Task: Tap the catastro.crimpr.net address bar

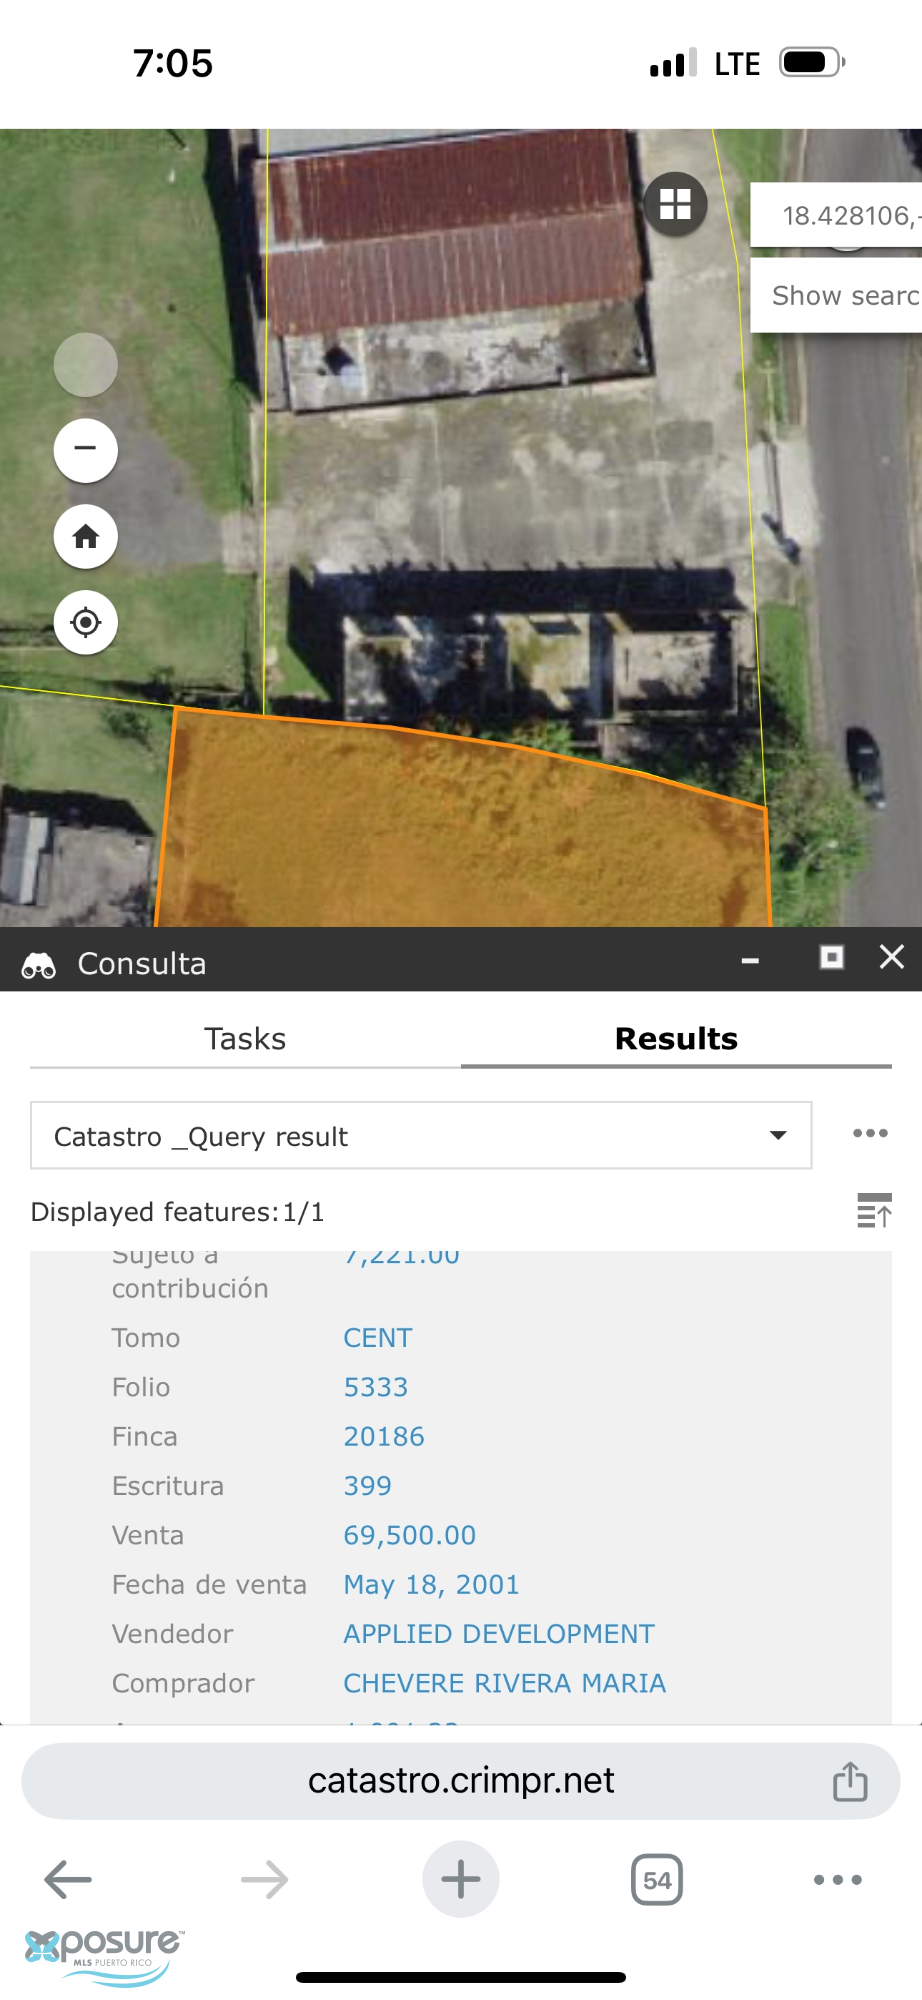Action: point(461,1781)
